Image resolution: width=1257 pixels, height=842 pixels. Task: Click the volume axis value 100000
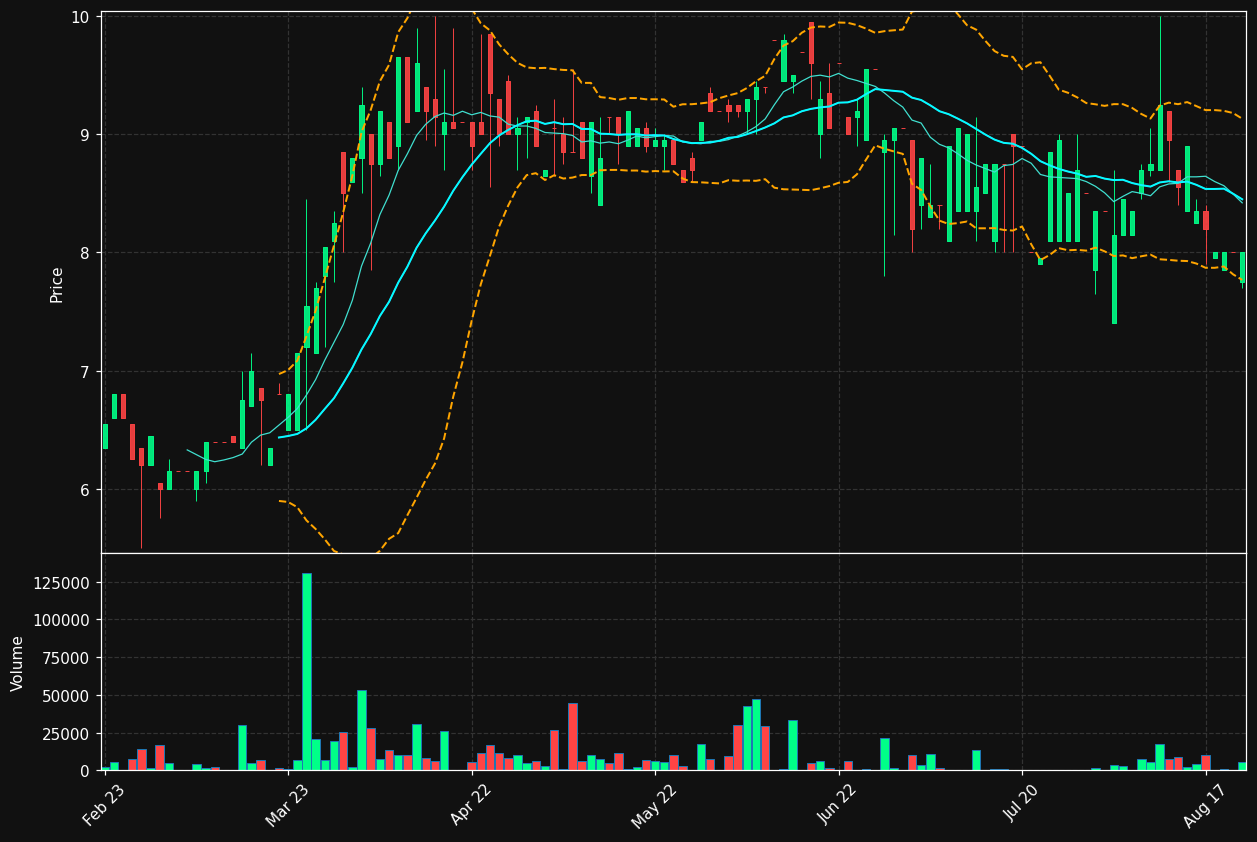pos(62,620)
